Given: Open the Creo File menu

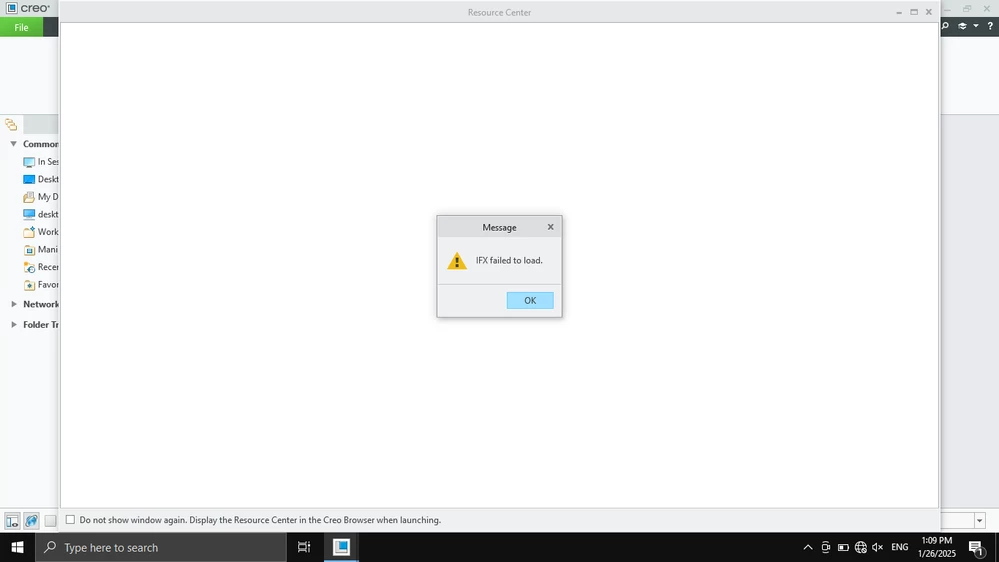Looking at the screenshot, I should pyautogui.click(x=22, y=27).
